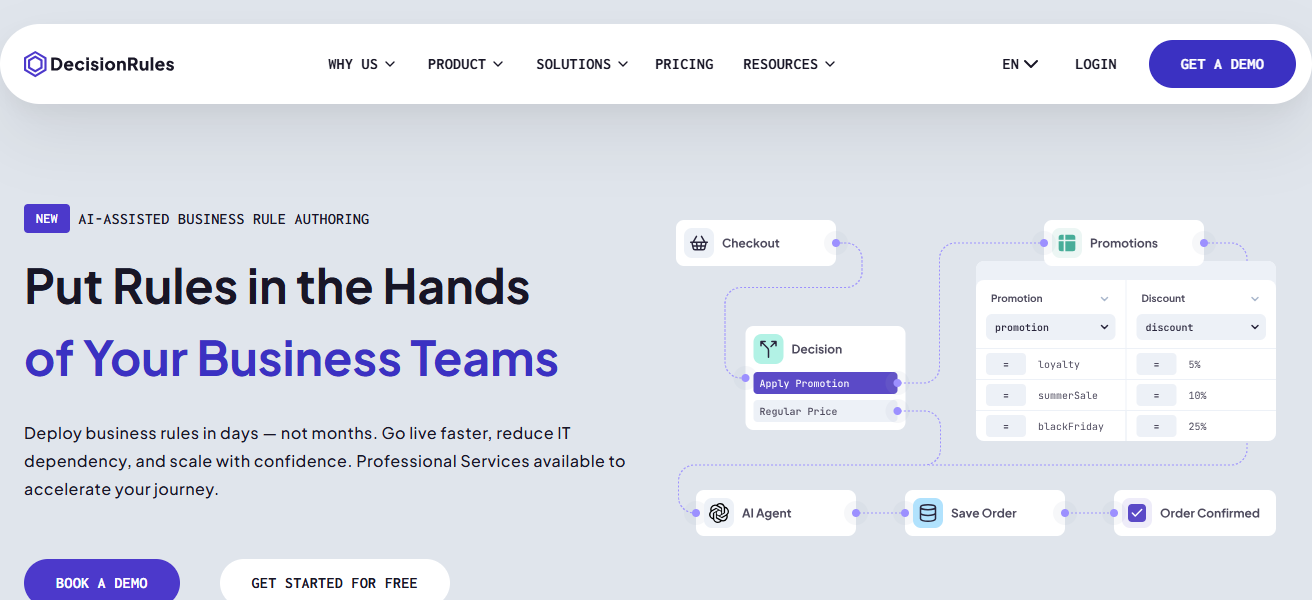Click the AI Agent OpenAI icon
The image size is (1312, 600).
click(718, 513)
